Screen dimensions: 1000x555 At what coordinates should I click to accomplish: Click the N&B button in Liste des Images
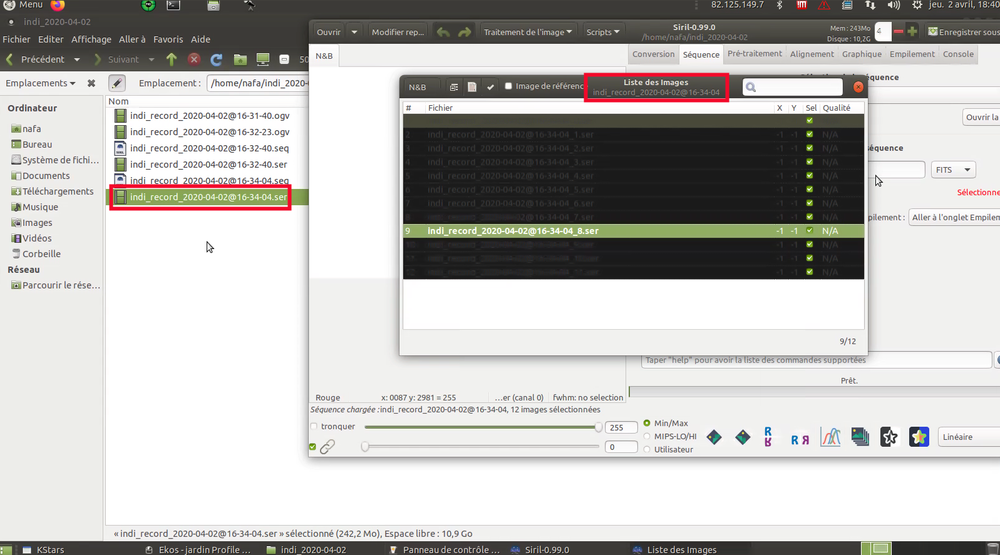(x=417, y=87)
